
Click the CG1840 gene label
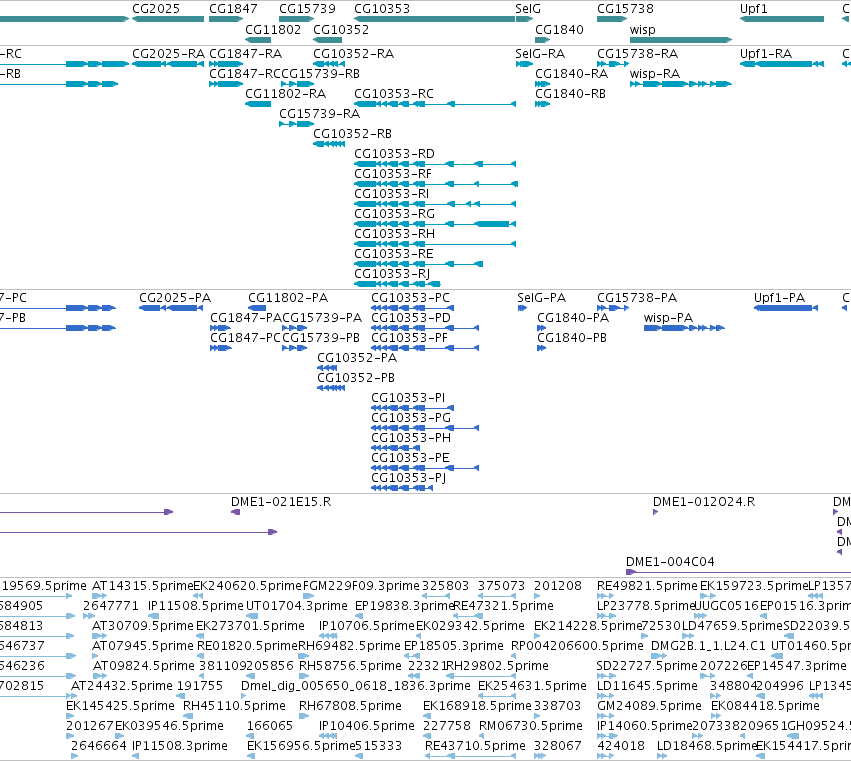coord(560,29)
